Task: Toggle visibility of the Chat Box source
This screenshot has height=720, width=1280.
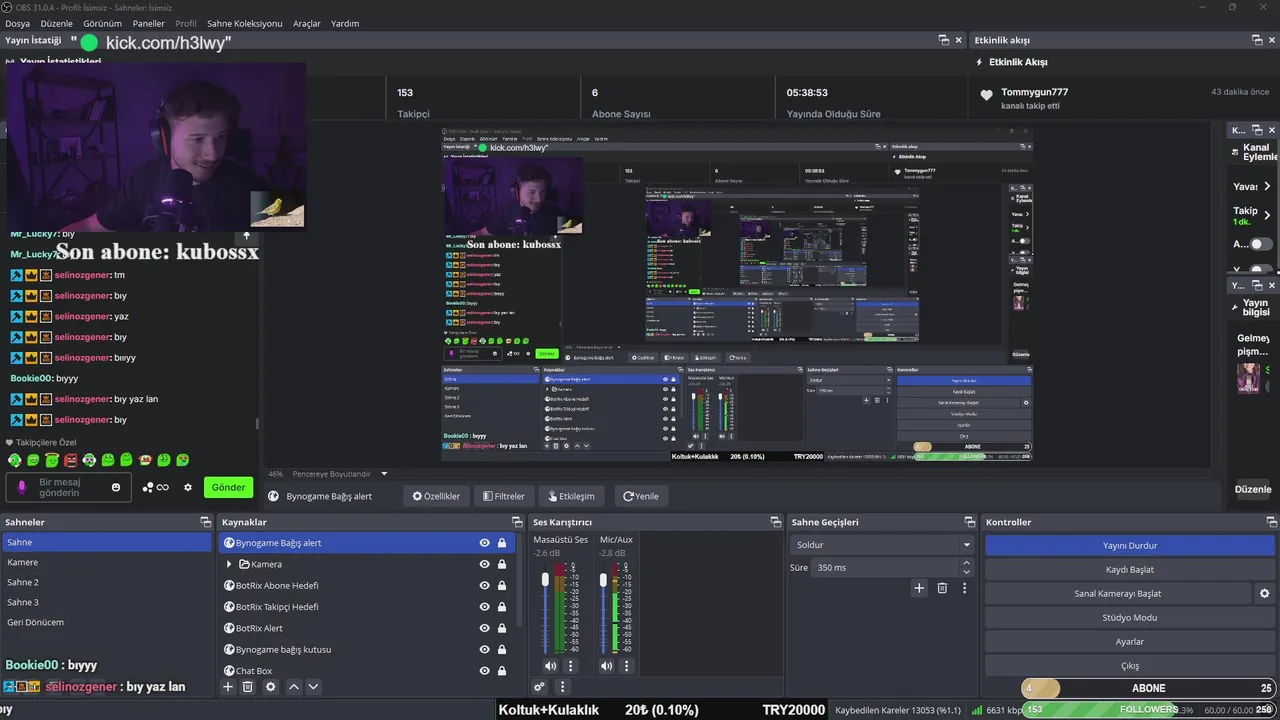Action: [x=484, y=671]
